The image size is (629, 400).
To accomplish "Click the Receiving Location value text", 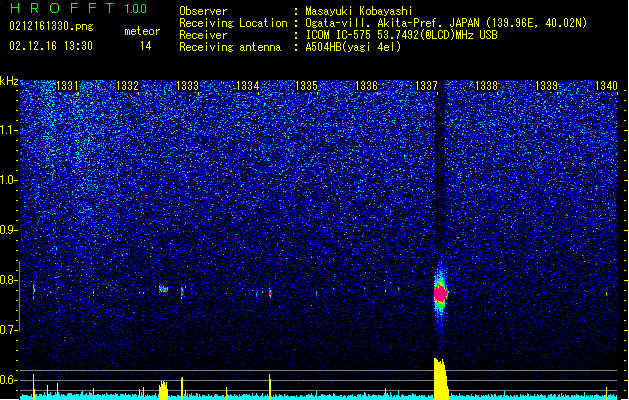I will (446, 23).
